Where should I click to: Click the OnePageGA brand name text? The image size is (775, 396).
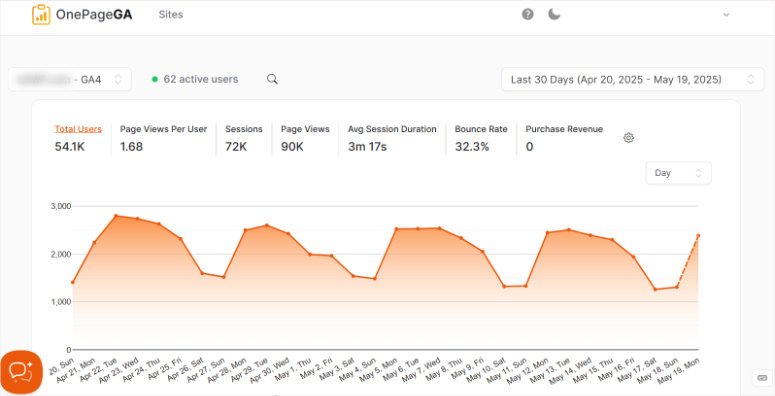94,15
